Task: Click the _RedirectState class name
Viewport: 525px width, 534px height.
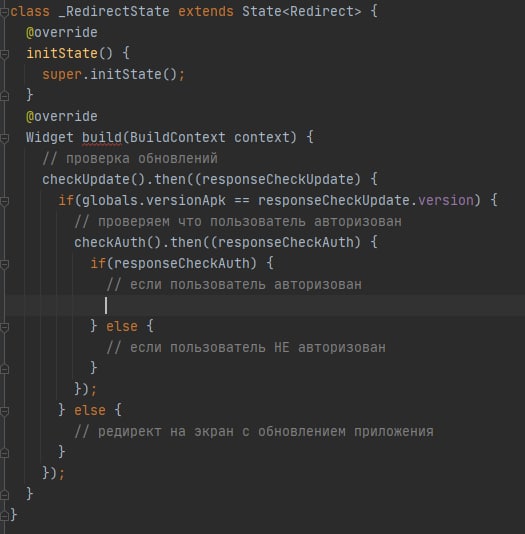Action: point(114,11)
